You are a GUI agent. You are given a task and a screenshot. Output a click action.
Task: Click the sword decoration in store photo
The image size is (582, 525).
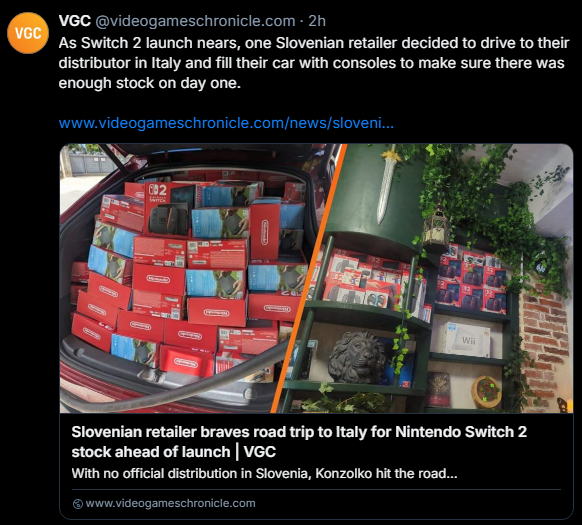[x=388, y=185]
